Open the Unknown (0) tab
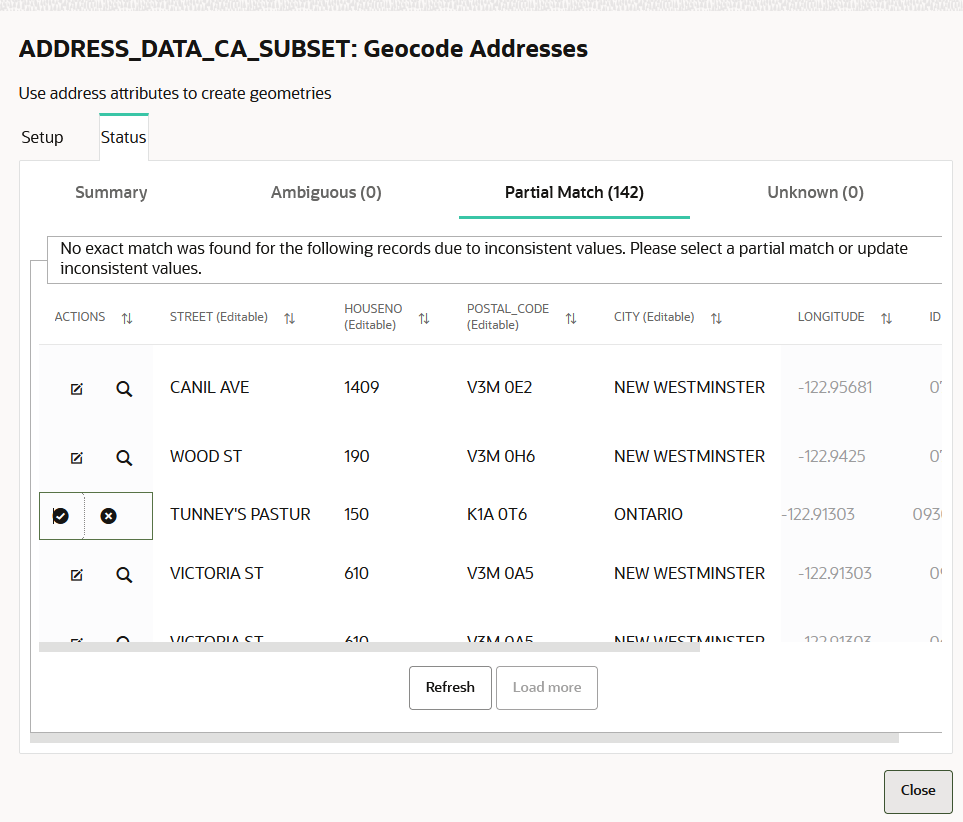The height and width of the screenshot is (822, 963). click(815, 192)
